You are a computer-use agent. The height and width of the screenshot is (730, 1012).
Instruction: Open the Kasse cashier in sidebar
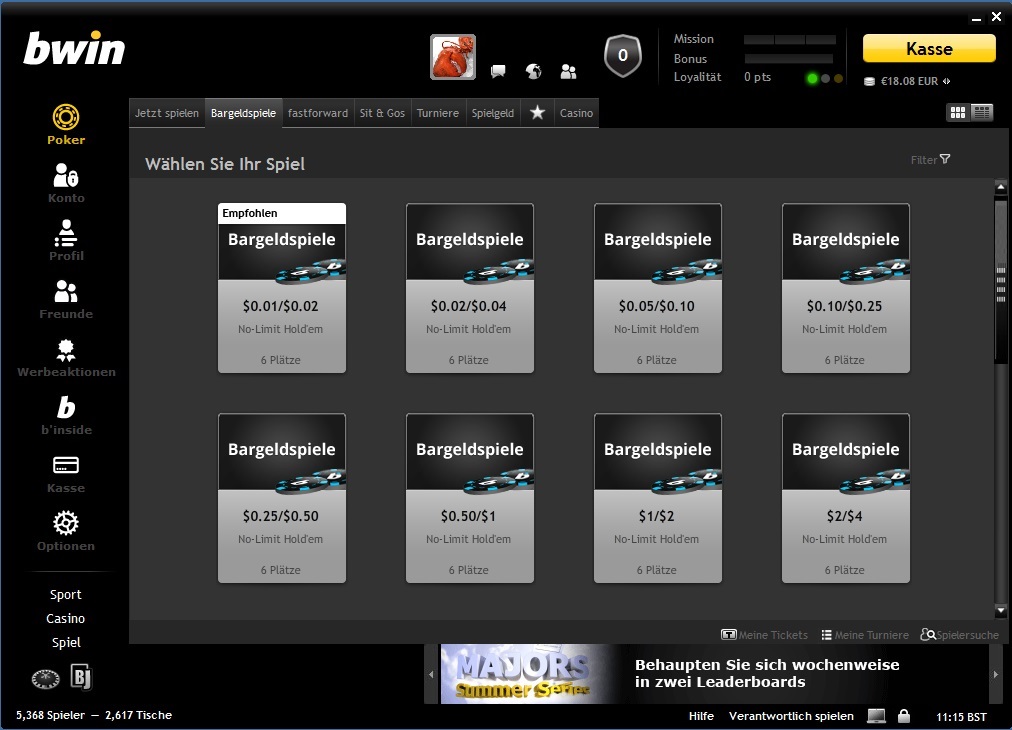66,474
